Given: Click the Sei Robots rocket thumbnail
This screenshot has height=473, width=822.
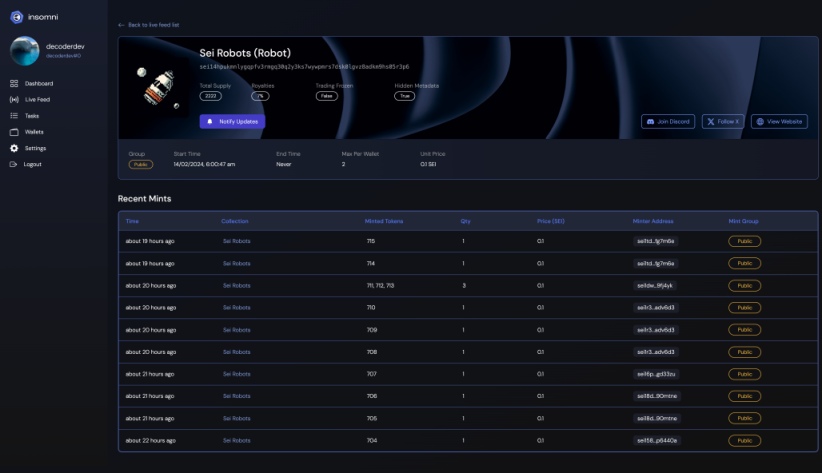Looking at the screenshot, I should 159,88.
